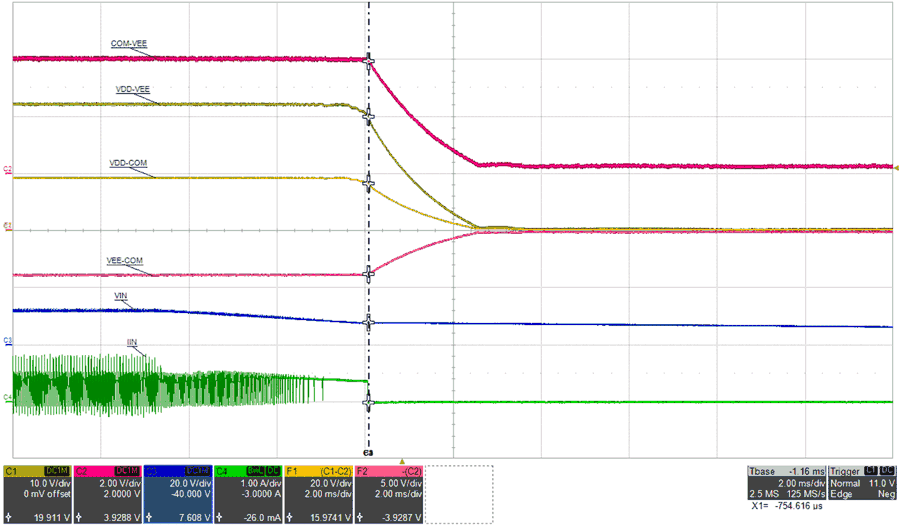Click the C2 ground level indicator
Image resolution: width=900 pixels, height=525 pixels.
tap(7, 170)
